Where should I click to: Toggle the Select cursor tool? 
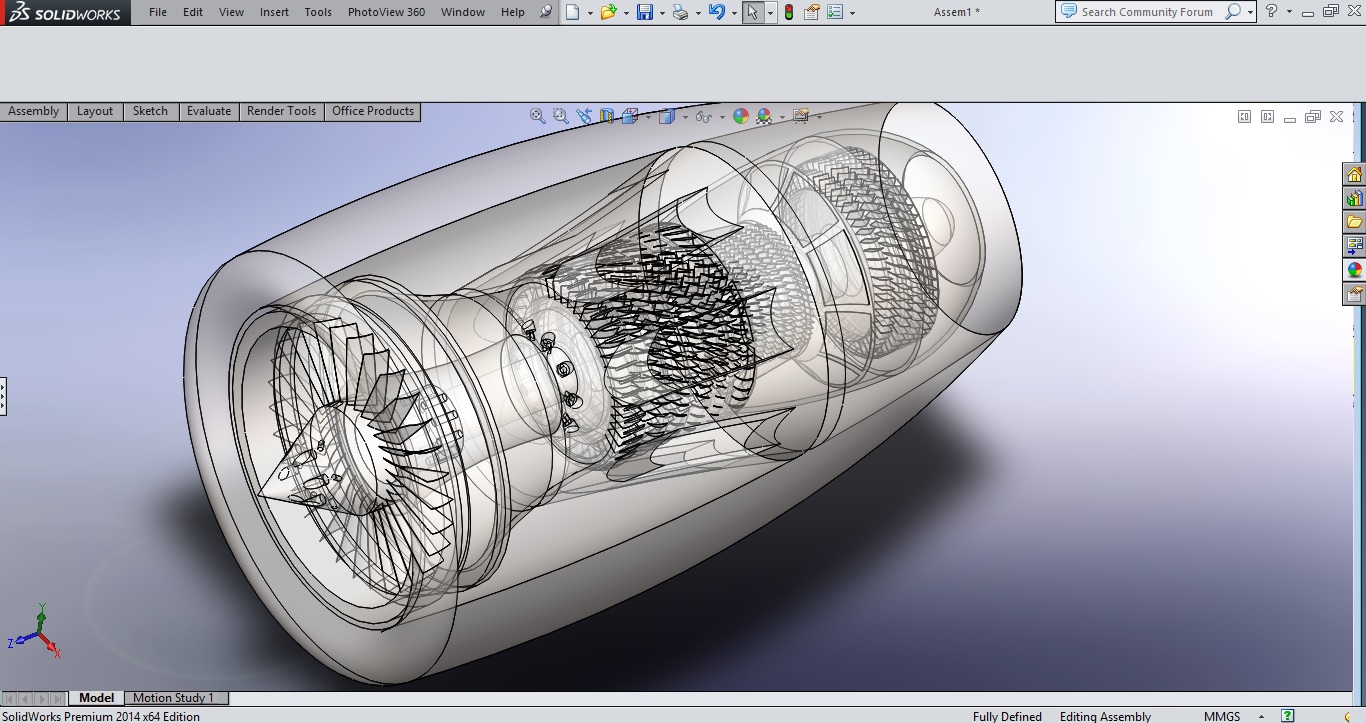[x=752, y=12]
